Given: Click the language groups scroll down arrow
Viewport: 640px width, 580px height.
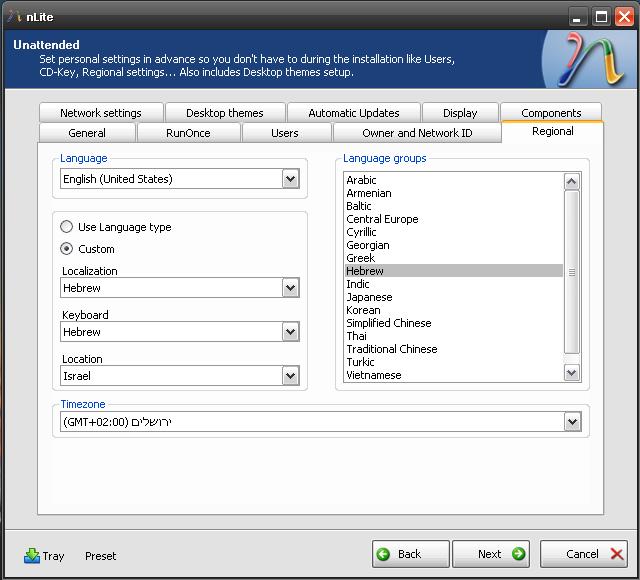Looking at the screenshot, I should 571,372.
